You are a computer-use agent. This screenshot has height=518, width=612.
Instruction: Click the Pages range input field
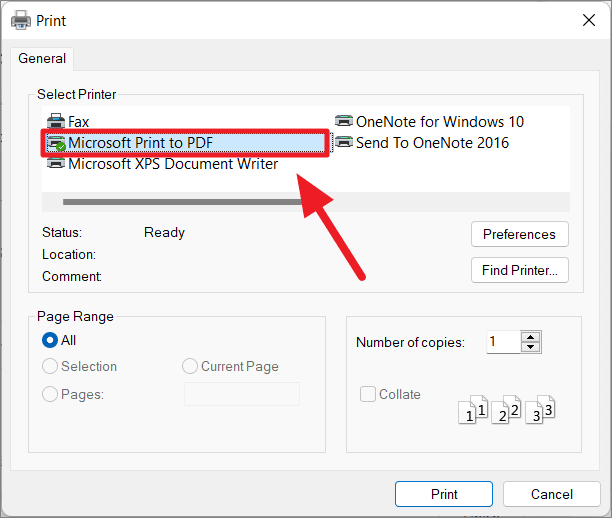click(242, 394)
